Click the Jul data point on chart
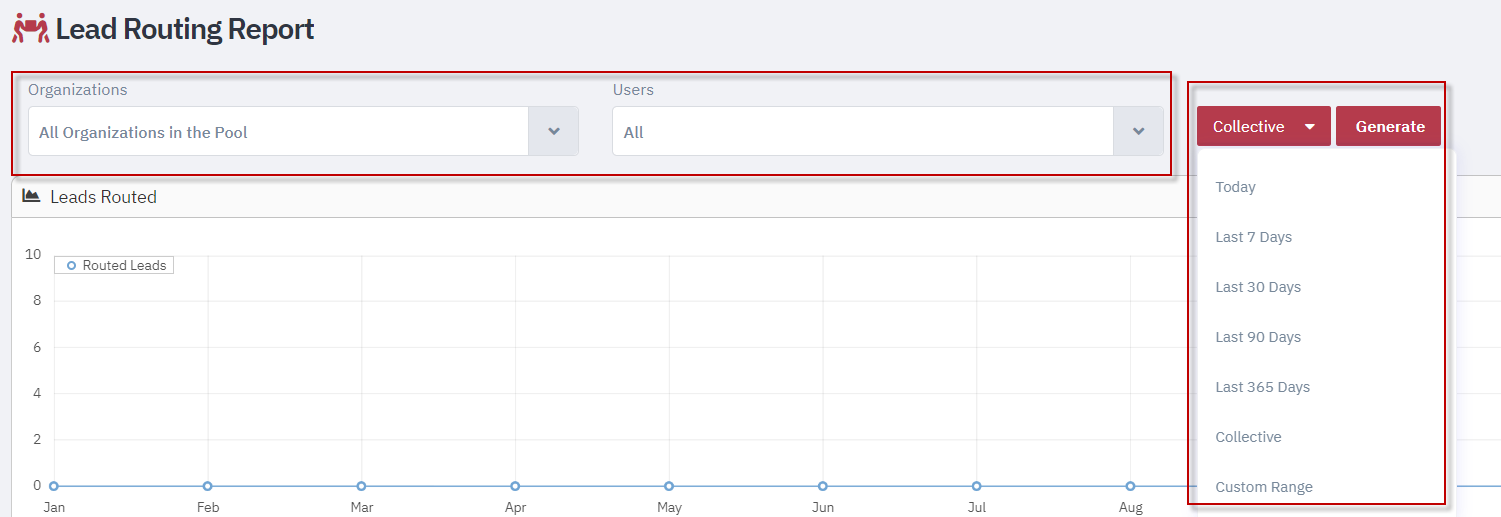This screenshot has width=1501, height=517. point(976,486)
